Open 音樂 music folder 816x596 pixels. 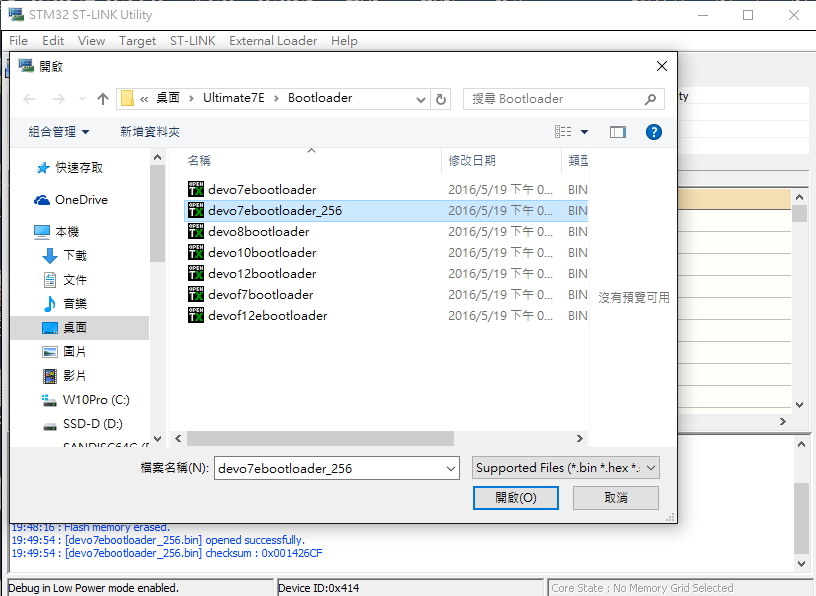point(64,303)
